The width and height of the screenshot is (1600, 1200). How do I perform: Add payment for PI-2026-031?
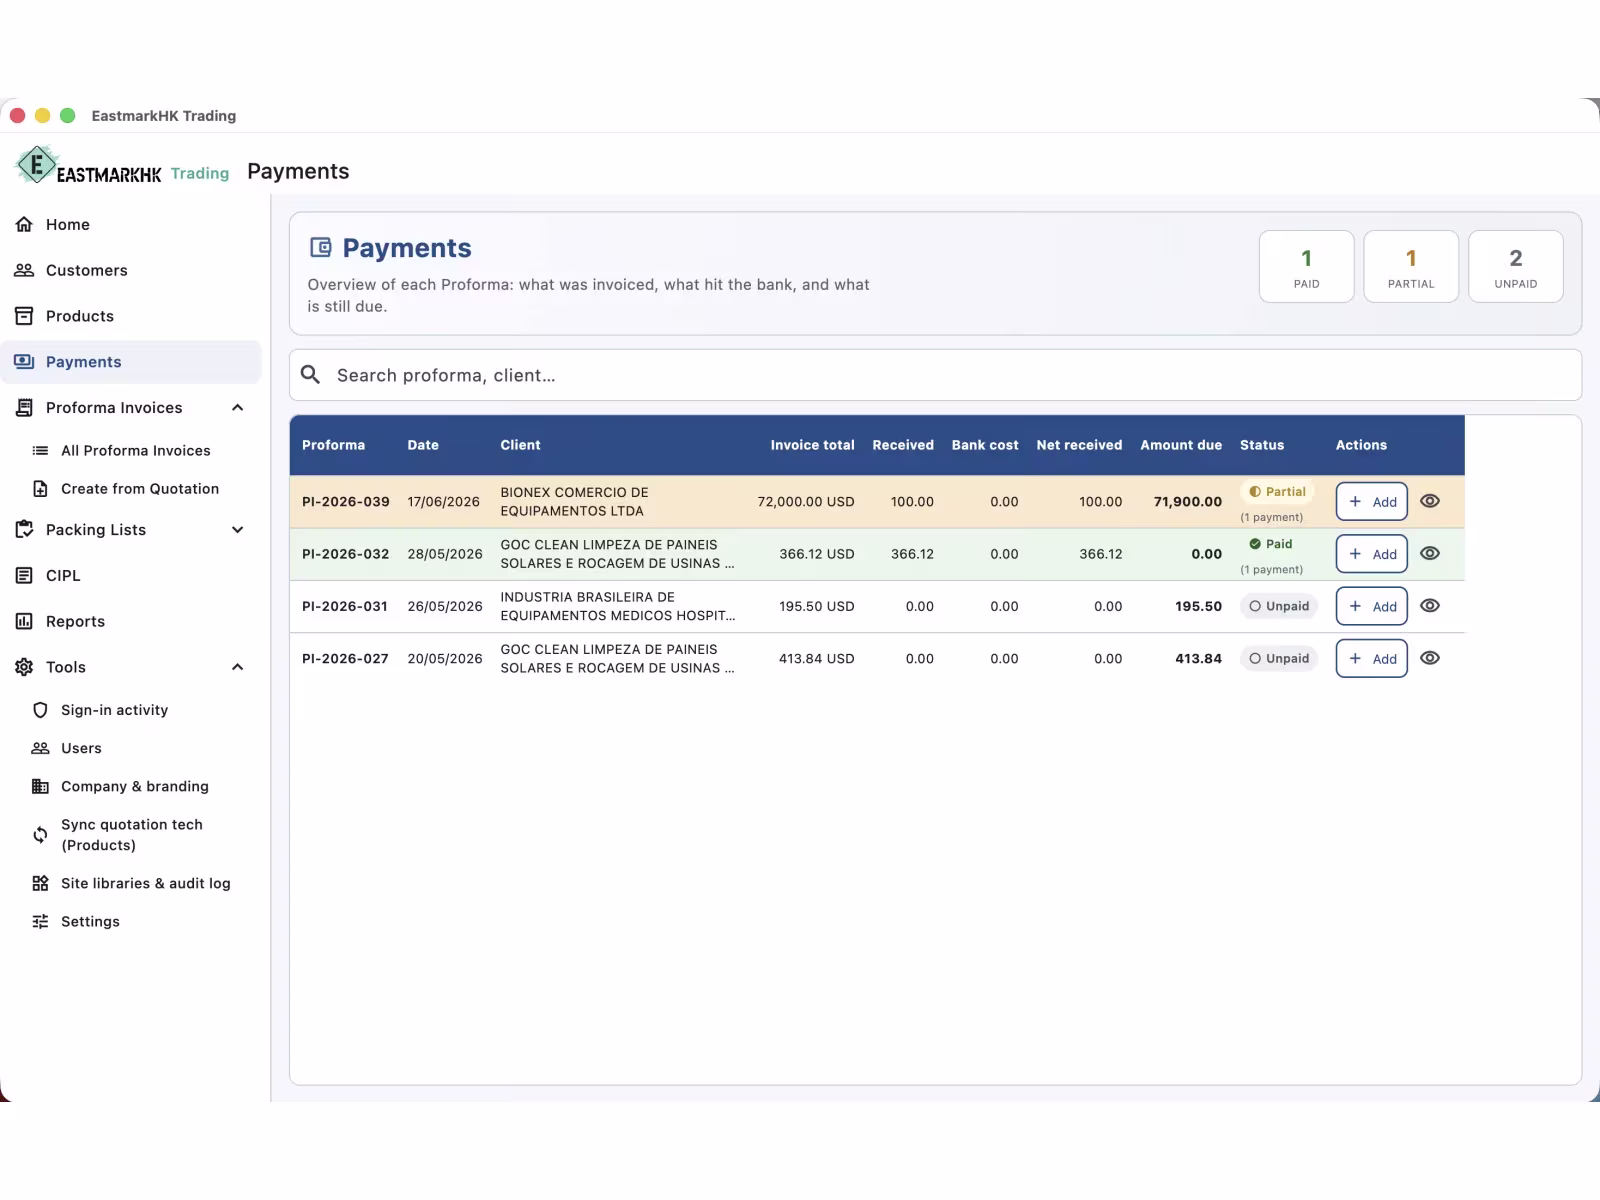[x=1372, y=606]
